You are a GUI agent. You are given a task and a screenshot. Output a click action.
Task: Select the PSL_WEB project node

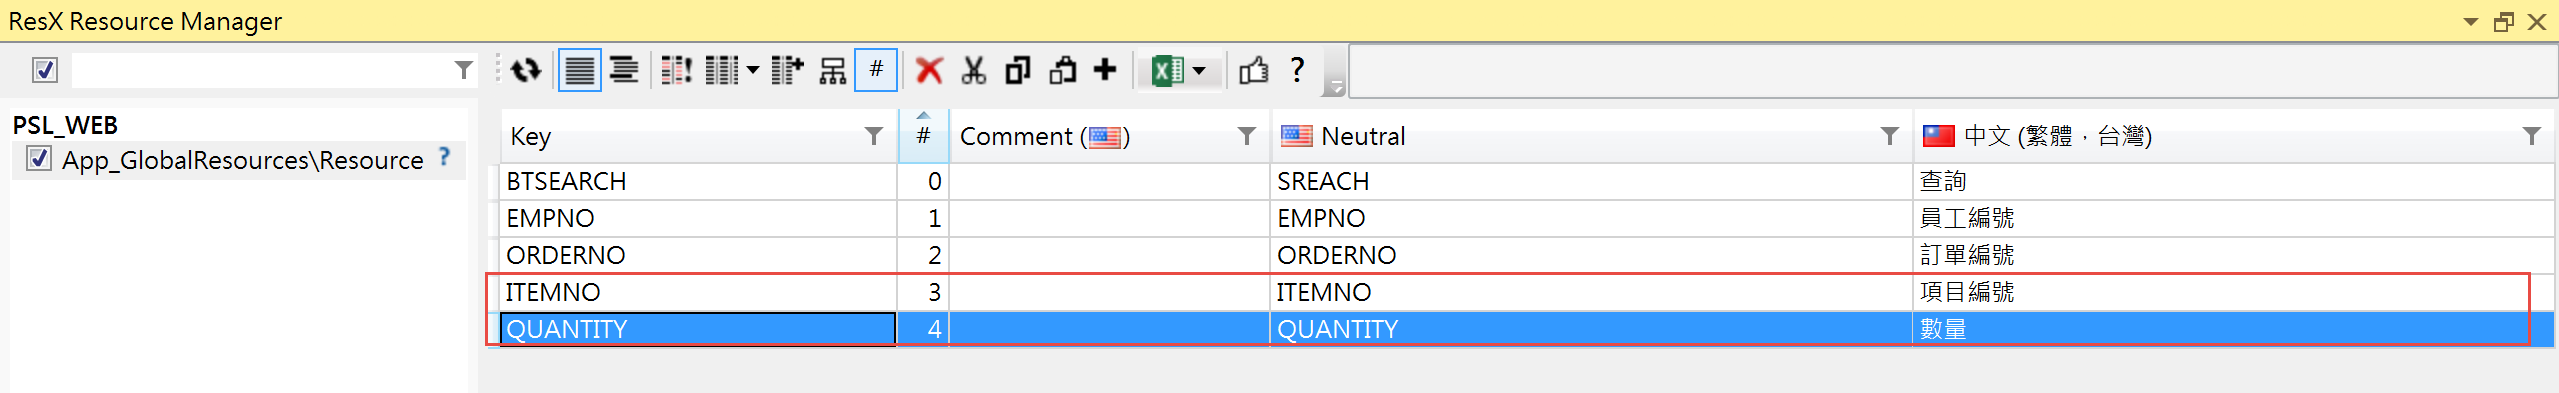click(x=65, y=126)
